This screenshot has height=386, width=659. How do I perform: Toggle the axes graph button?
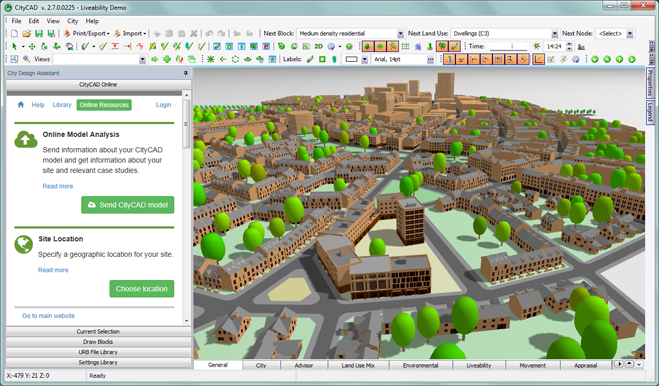[538, 59]
